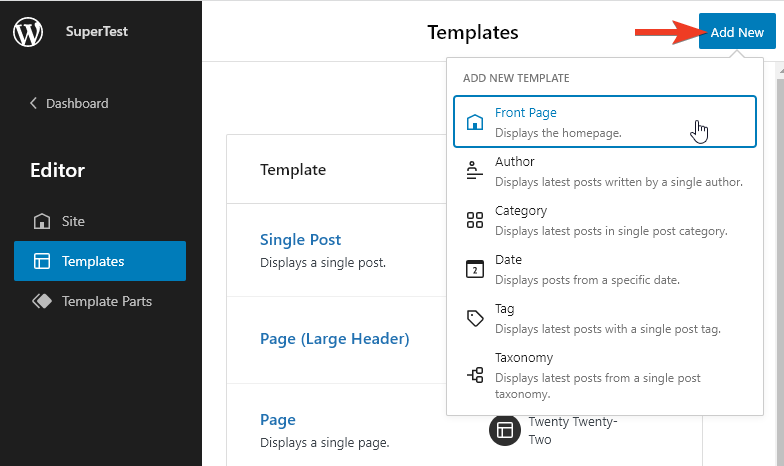Viewport: 784px width, 466px height.
Task: Open Template Parts in sidebar
Action: point(106,301)
